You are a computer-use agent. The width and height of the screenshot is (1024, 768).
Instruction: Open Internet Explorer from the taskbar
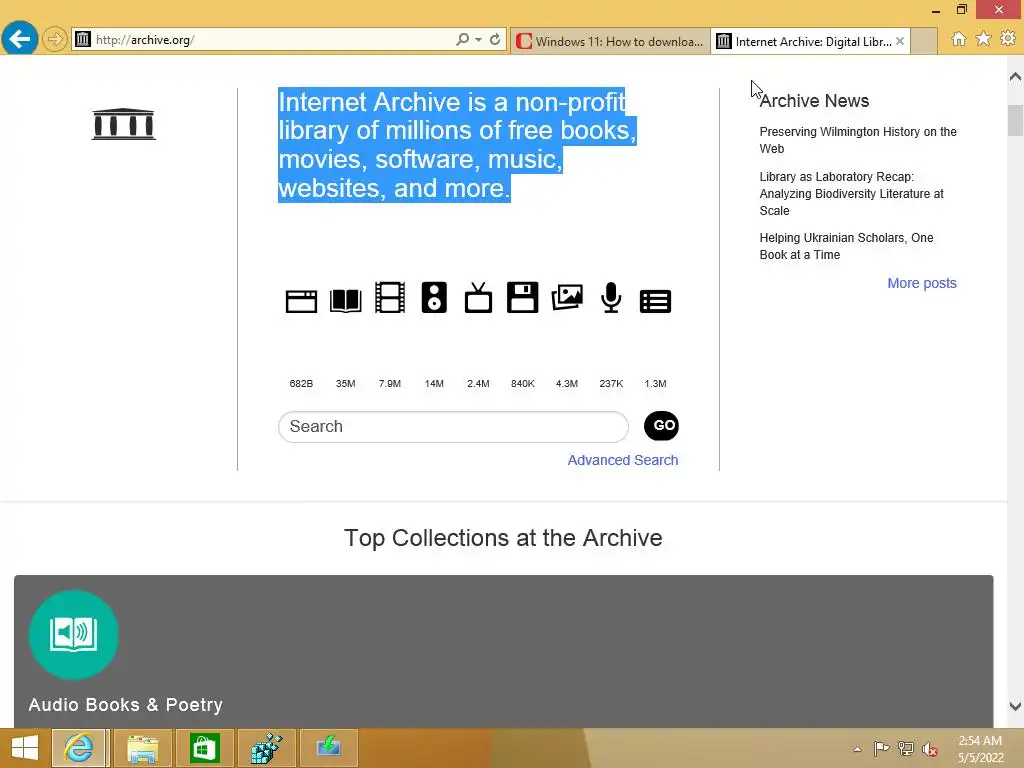[78, 748]
